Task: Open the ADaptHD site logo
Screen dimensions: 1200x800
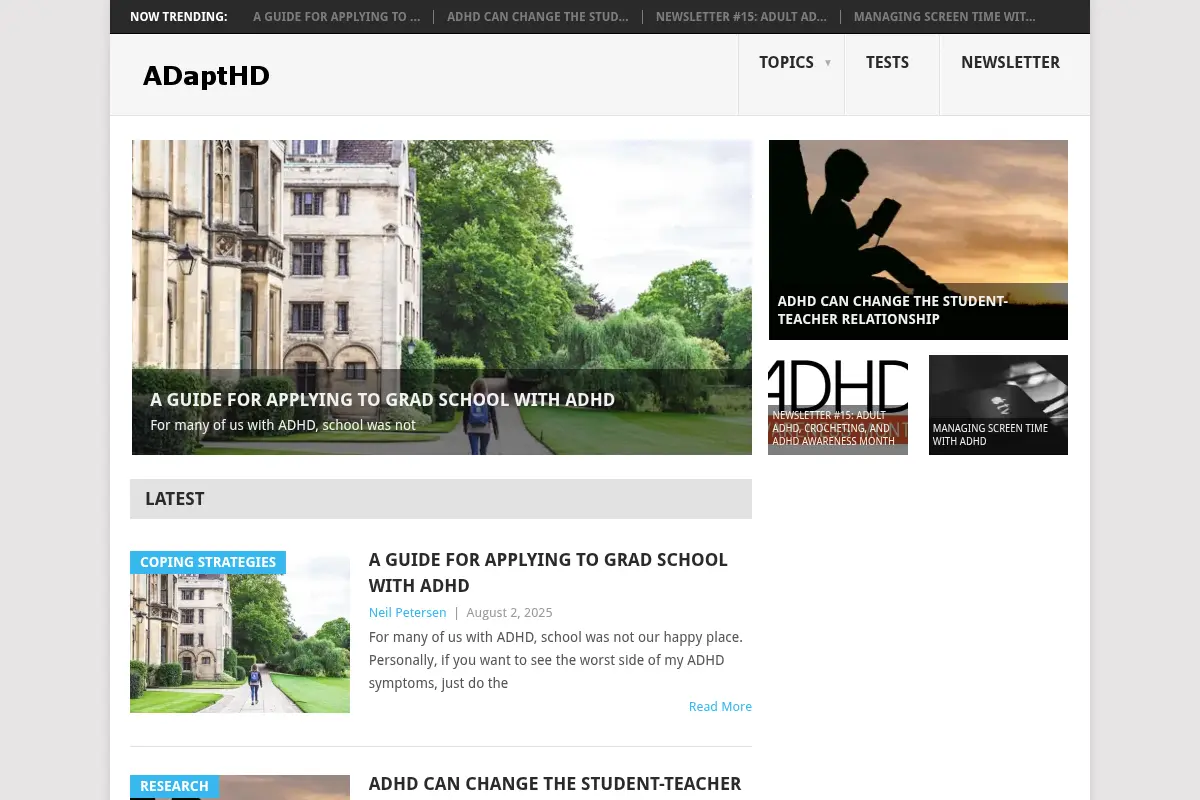Action: (x=206, y=76)
